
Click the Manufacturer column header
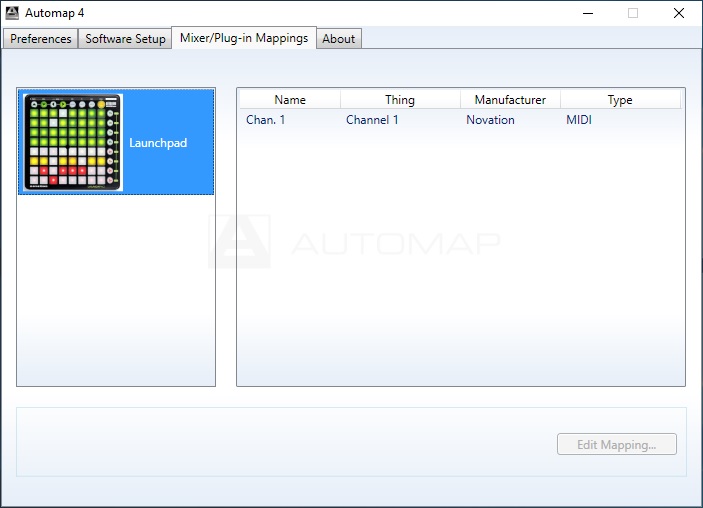(510, 100)
